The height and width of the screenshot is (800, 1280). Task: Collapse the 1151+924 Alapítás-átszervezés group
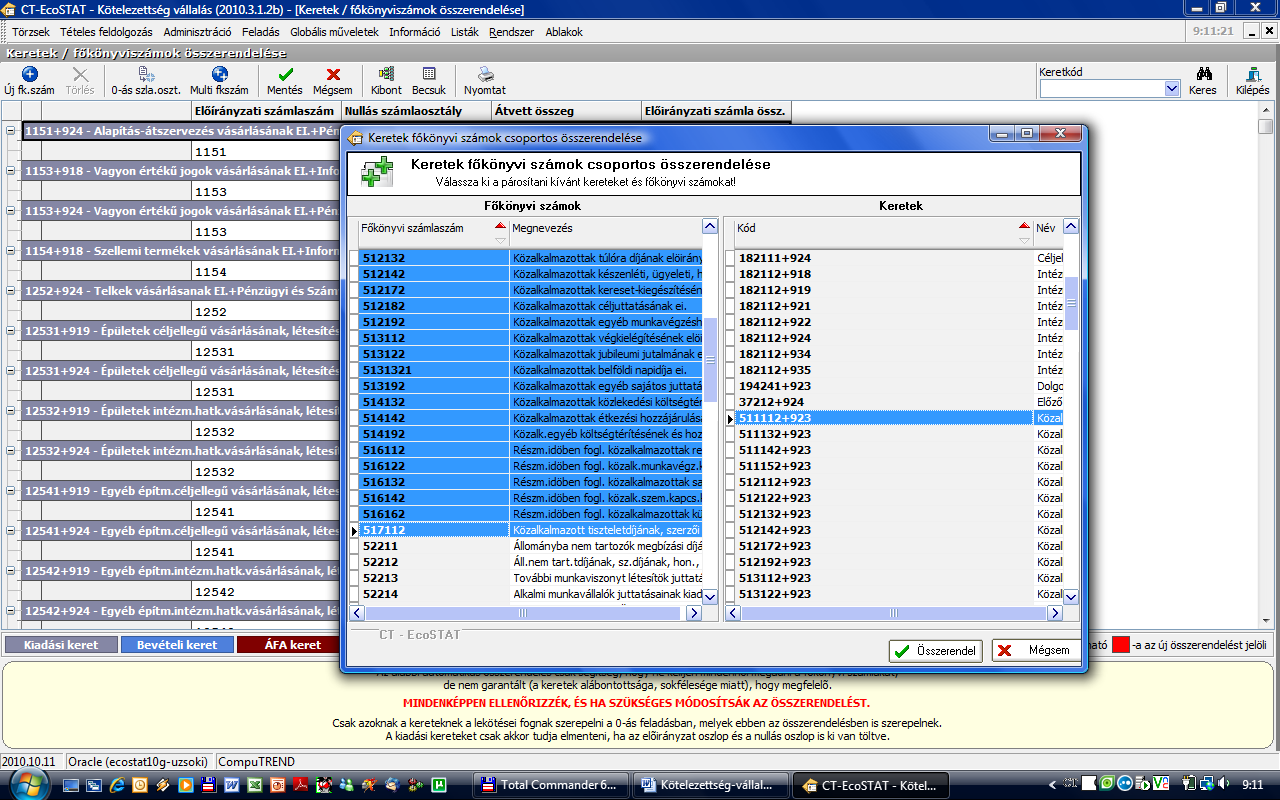coord(11,130)
